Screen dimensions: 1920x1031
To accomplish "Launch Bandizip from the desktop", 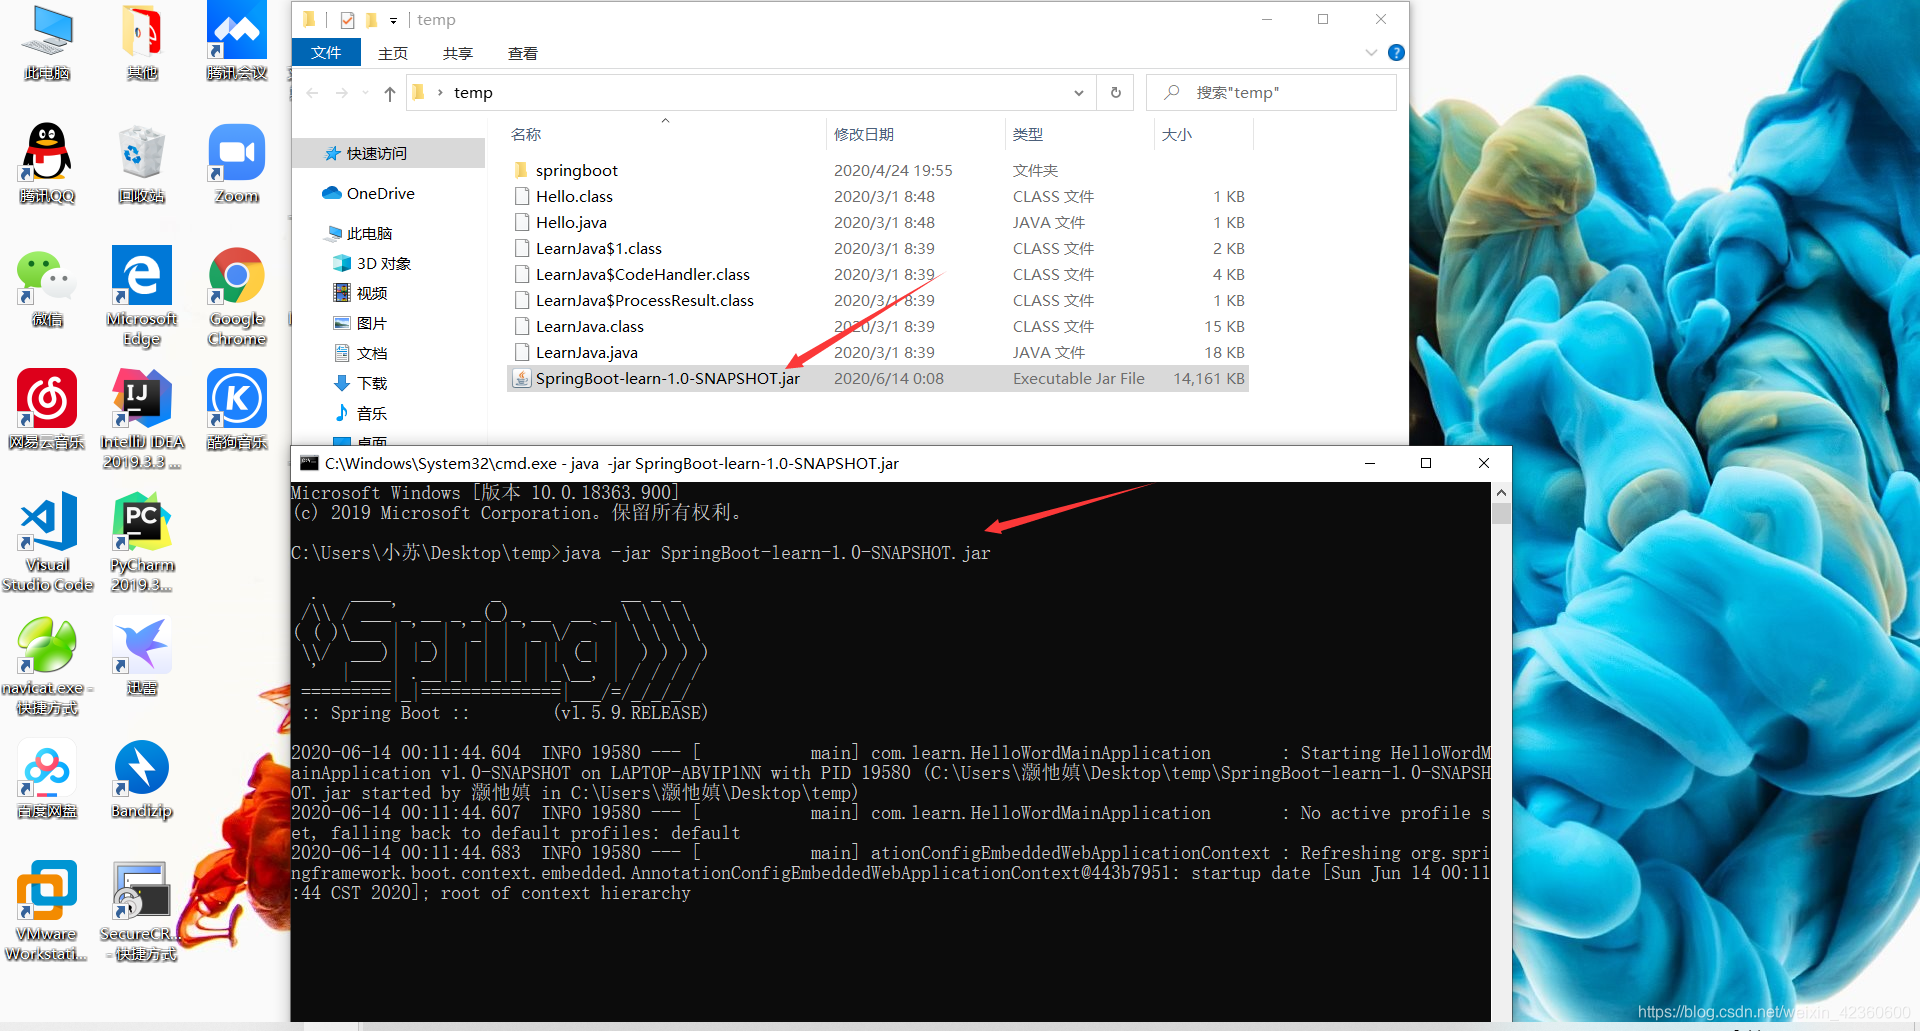I will 142,779.
